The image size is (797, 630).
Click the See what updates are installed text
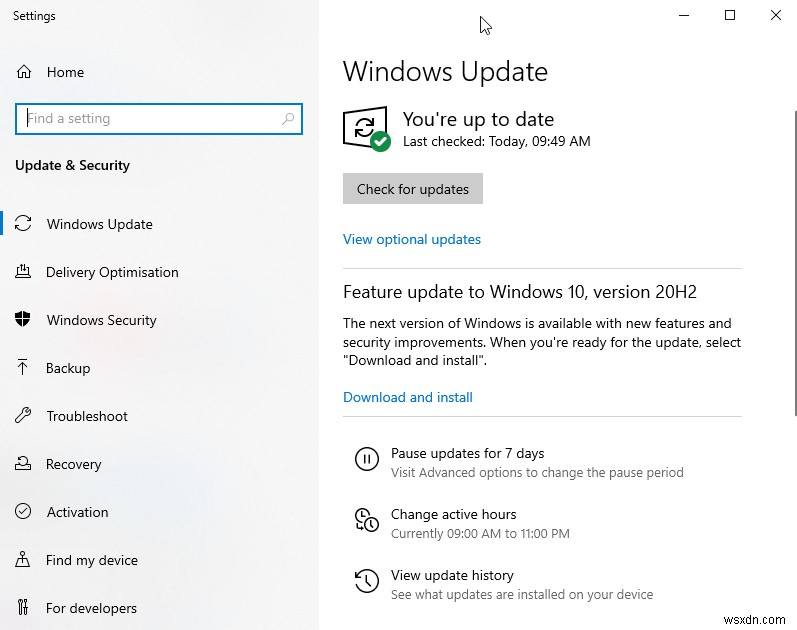coord(522,594)
